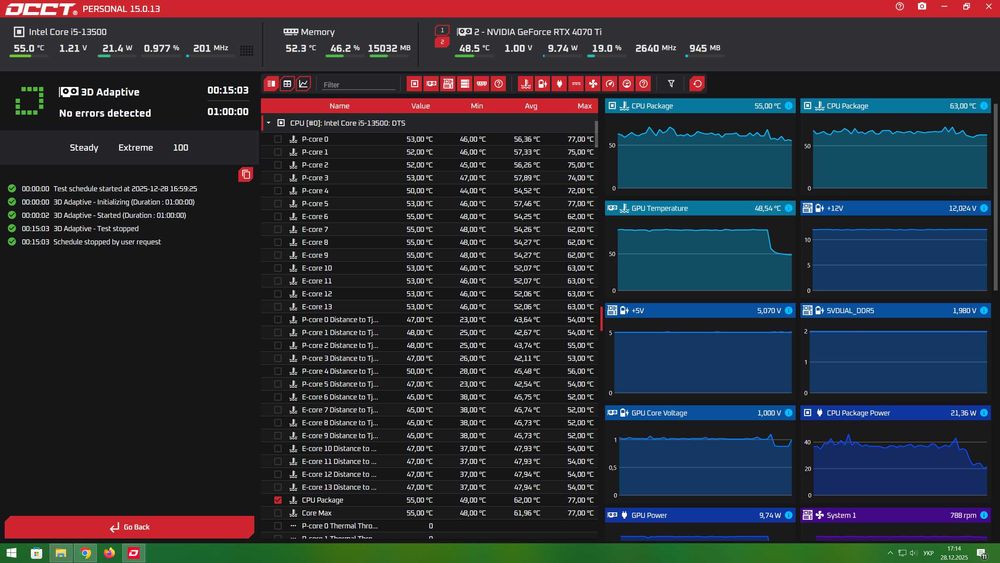Open info for GPU Temperature graph

point(788,208)
